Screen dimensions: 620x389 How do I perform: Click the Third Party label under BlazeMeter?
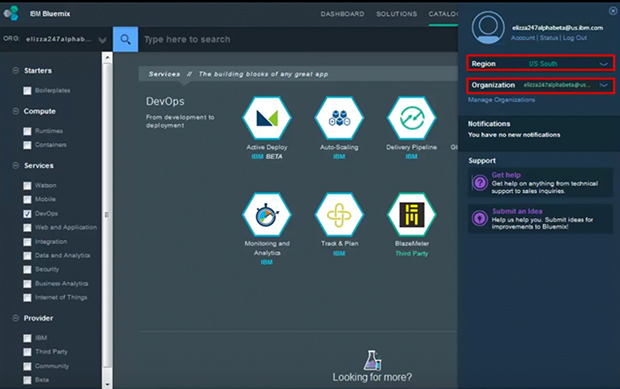coord(412,253)
